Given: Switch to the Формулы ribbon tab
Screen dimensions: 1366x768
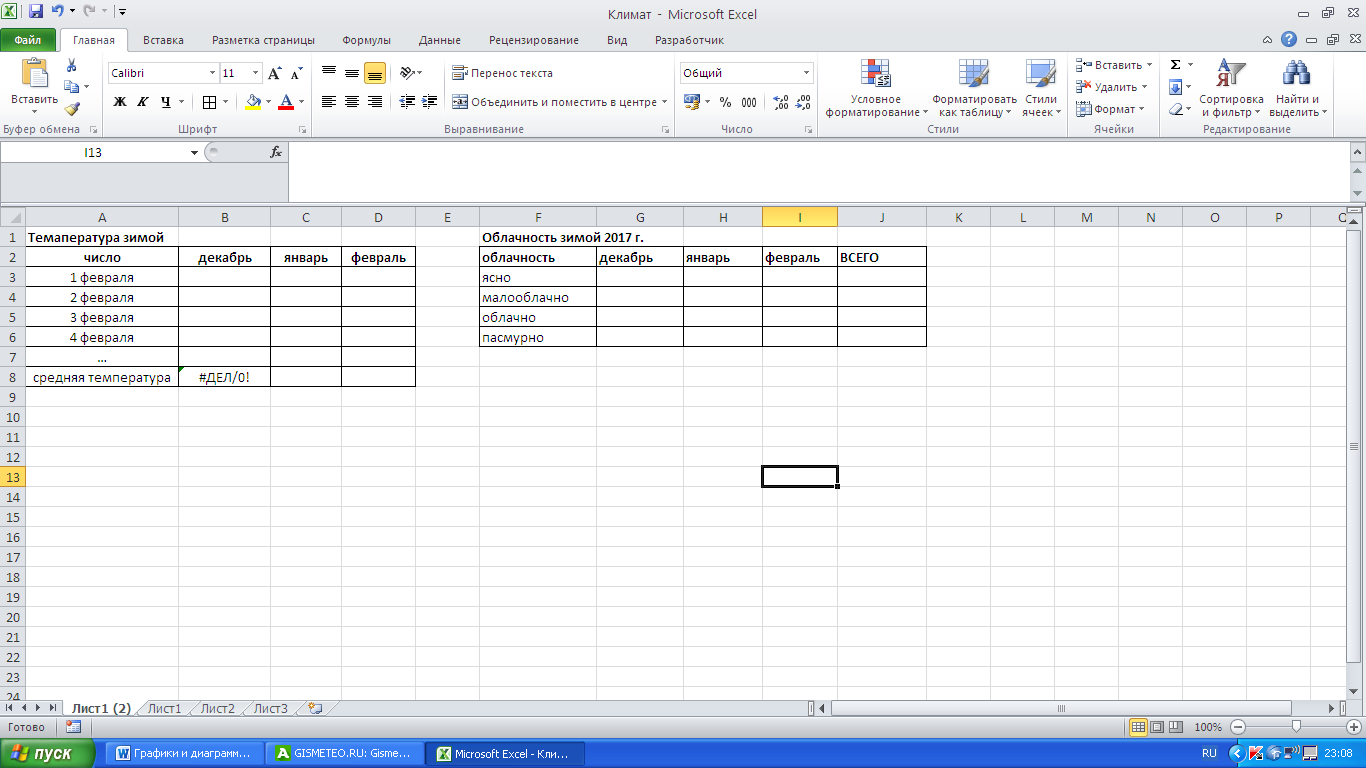Looking at the screenshot, I should point(366,40).
